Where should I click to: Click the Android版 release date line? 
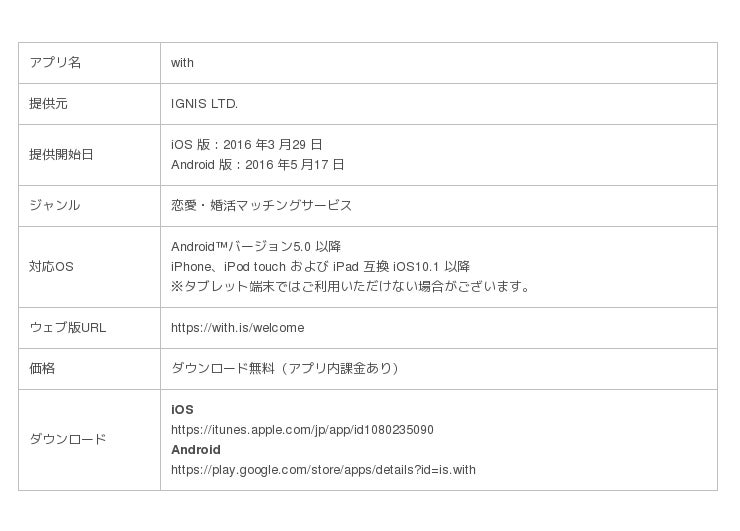pyautogui.click(x=257, y=165)
